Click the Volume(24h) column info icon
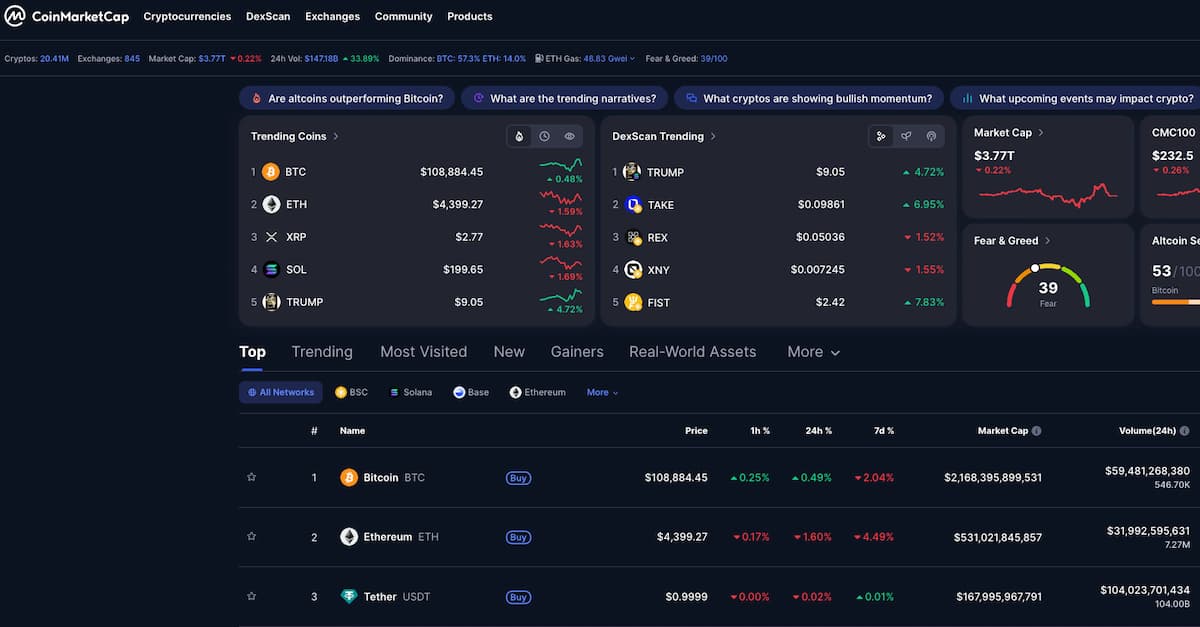1200x627 pixels. pyautogui.click(x=1184, y=431)
